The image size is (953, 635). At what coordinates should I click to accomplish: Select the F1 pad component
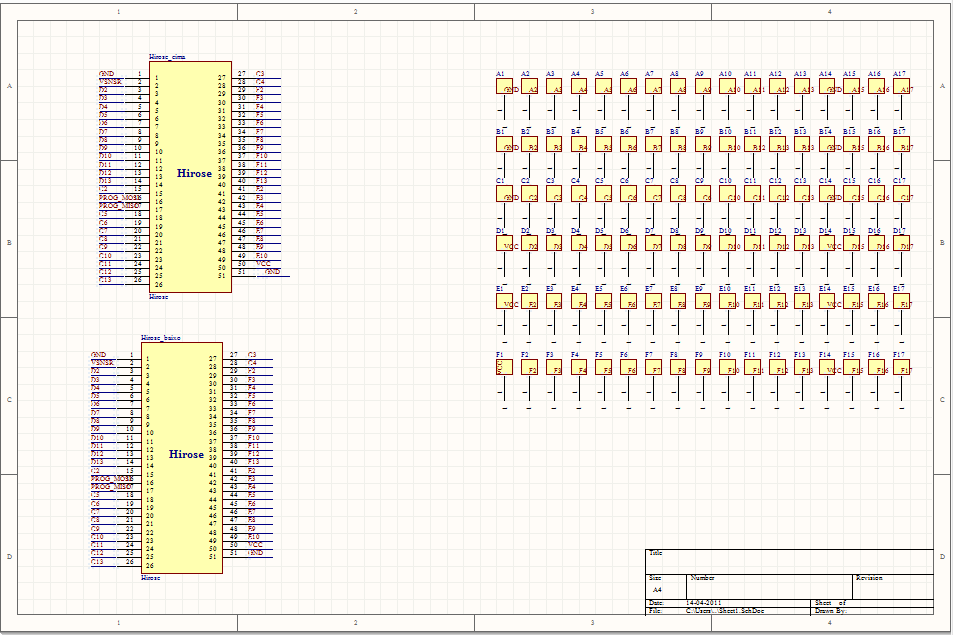(505, 367)
